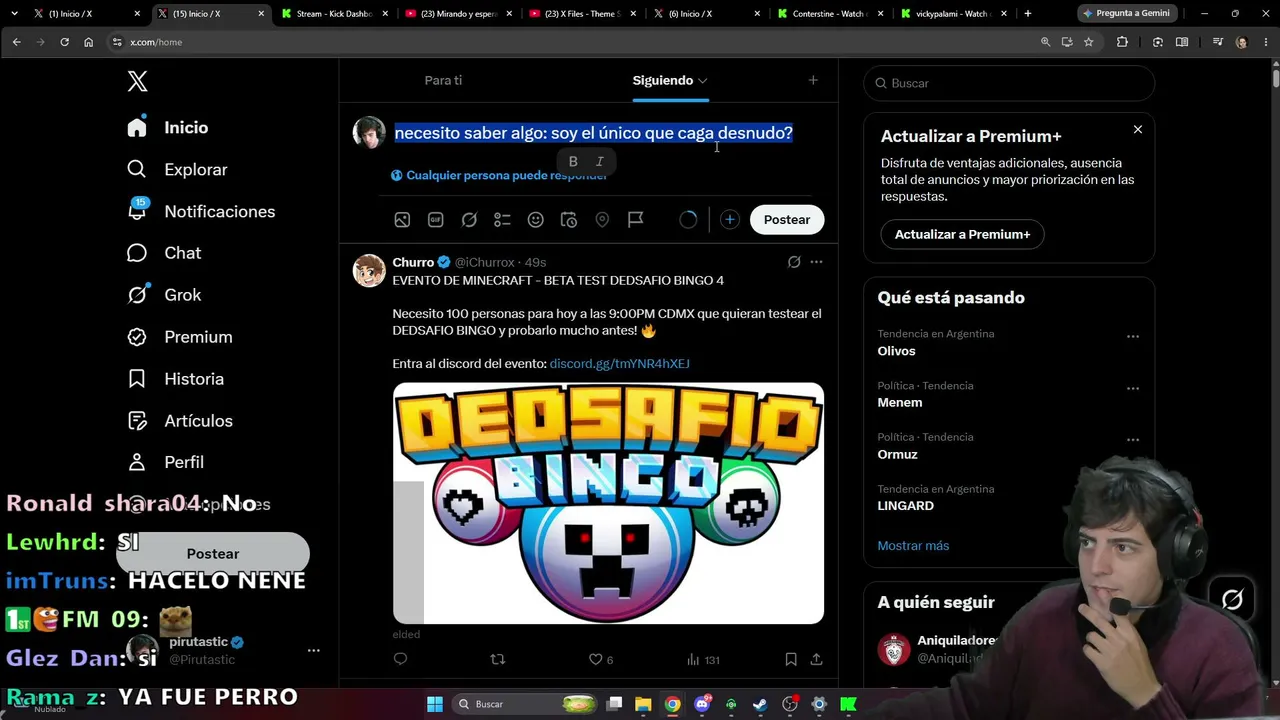Switch to X Files Theme browser tab
The width and height of the screenshot is (1280, 720).
[583, 14]
